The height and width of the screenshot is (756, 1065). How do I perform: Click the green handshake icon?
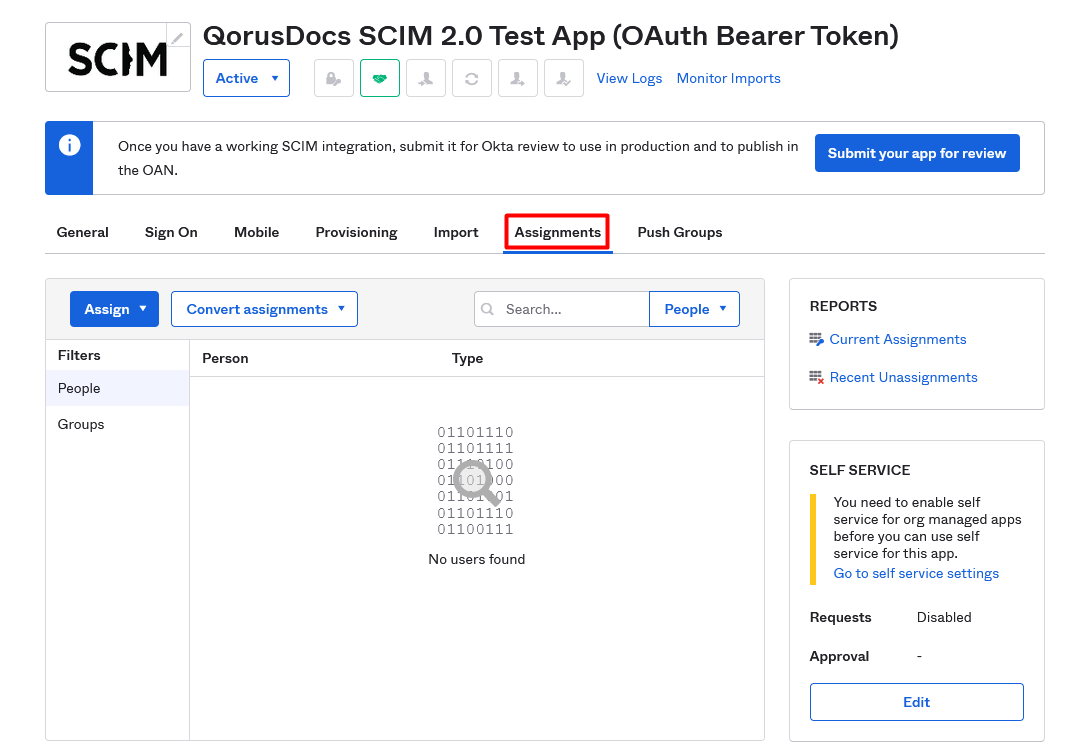[x=380, y=78]
